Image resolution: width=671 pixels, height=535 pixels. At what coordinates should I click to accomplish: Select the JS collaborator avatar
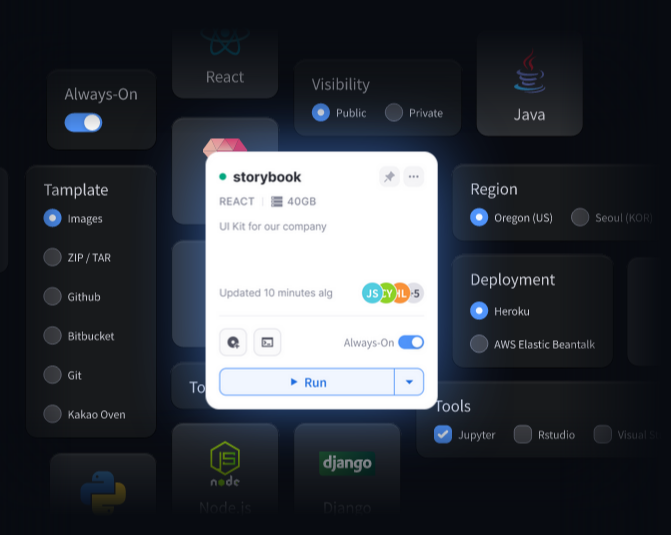click(372, 293)
